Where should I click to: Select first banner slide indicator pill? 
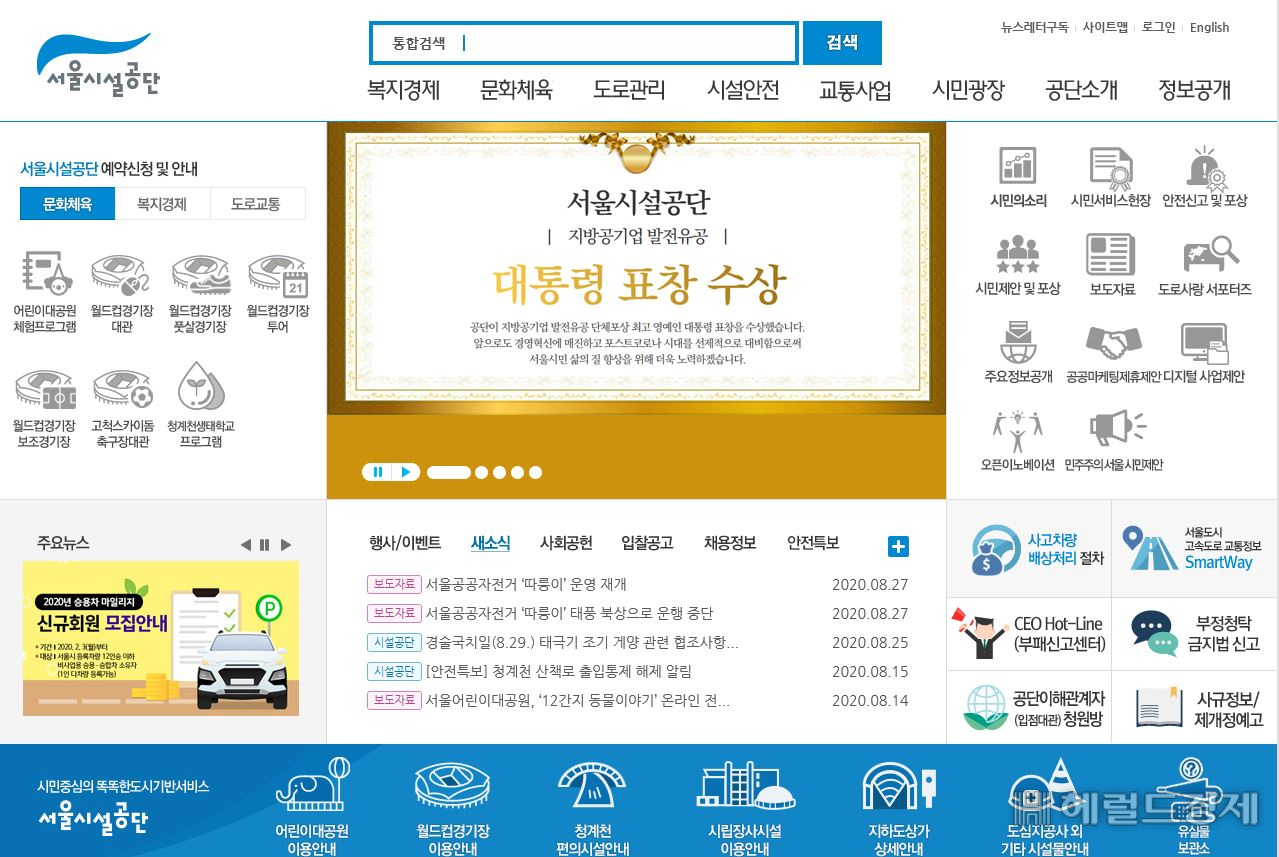[449, 472]
